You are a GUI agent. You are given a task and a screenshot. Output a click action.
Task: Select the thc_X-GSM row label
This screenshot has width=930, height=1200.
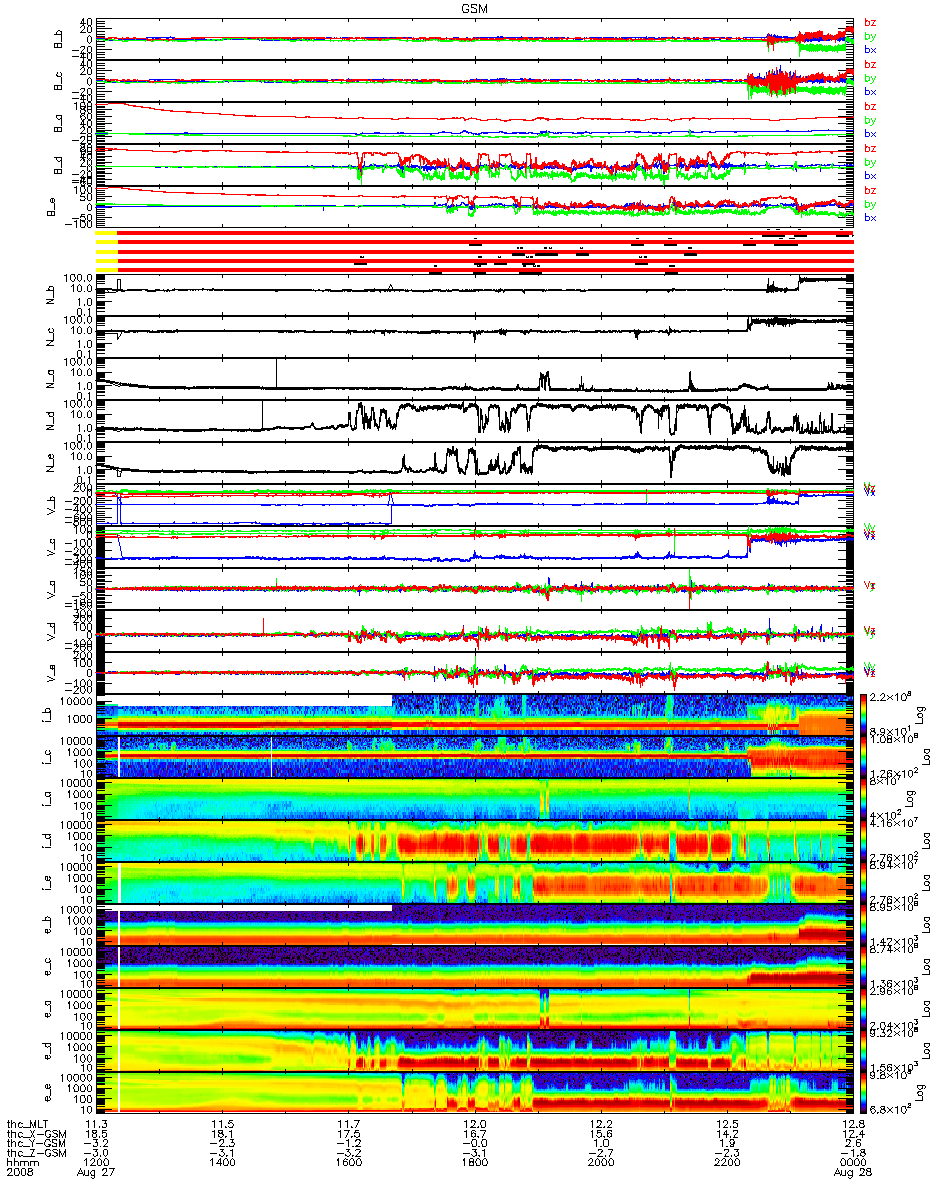click(36, 1135)
